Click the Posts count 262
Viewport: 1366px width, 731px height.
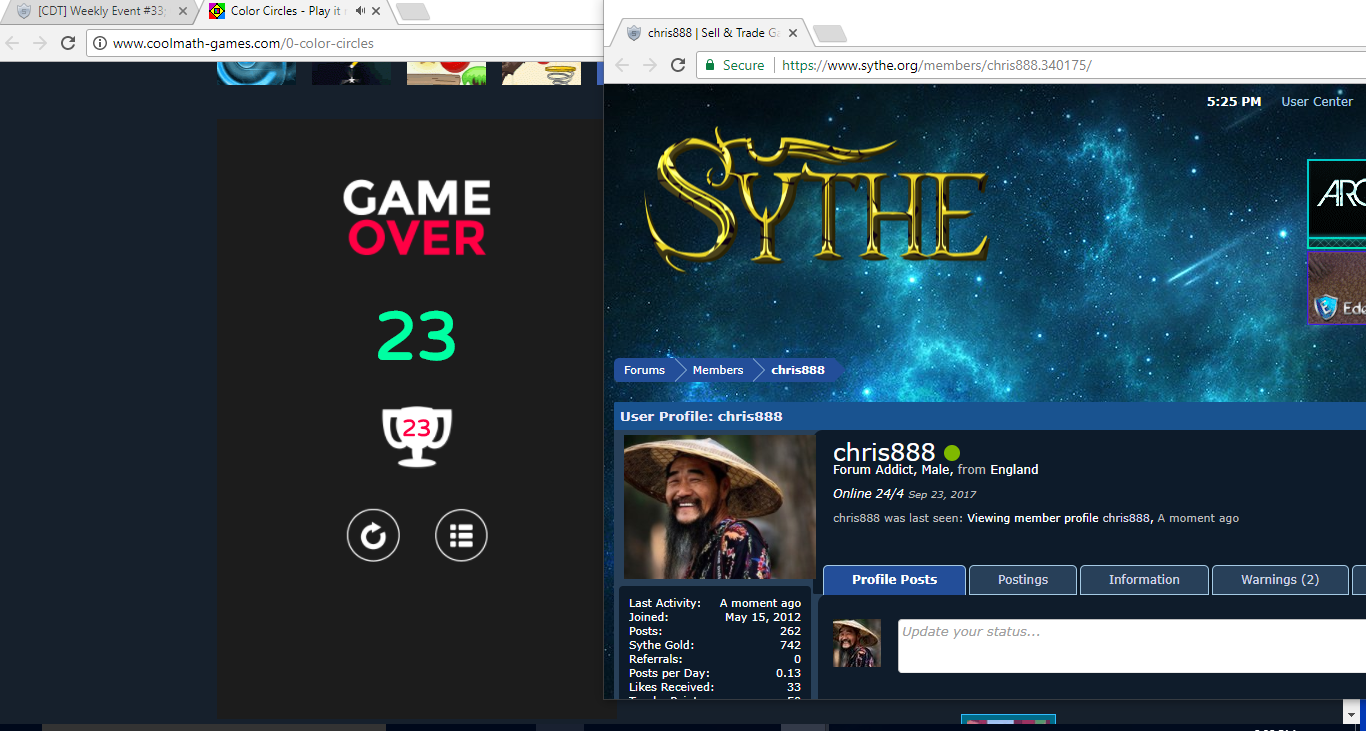pyautogui.click(x=790, y=632)
